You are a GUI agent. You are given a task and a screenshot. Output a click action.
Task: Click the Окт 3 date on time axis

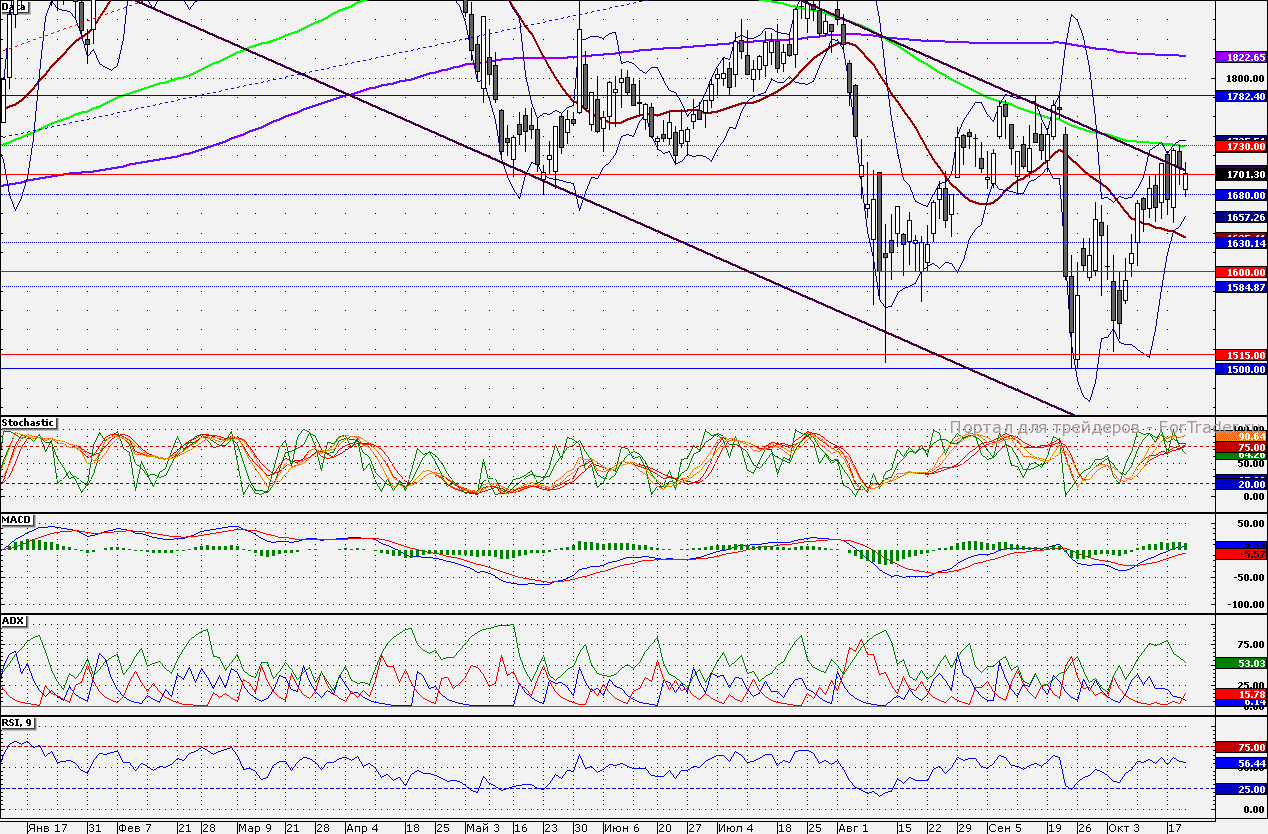(1124, 828)
